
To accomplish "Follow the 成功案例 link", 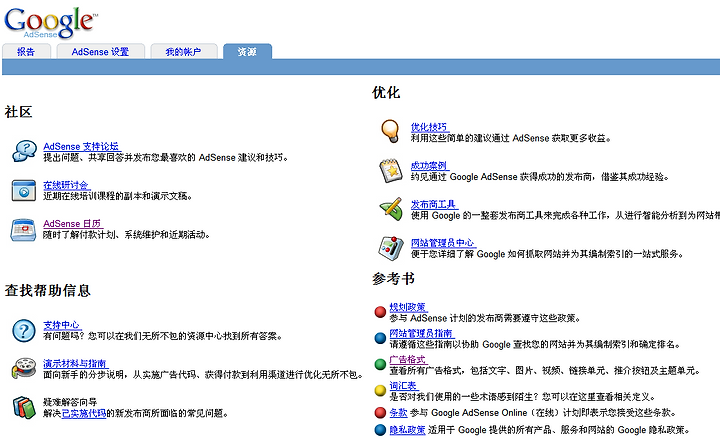I will coord(429,166).
